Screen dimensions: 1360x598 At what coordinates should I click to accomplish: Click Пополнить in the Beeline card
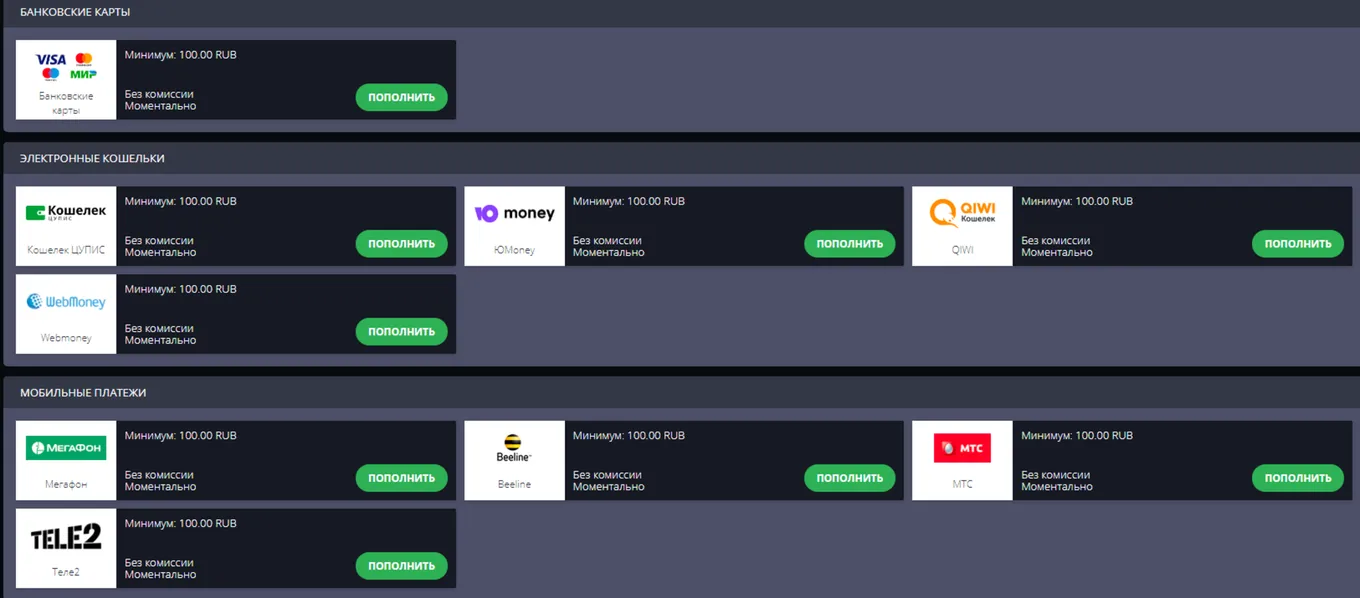point(849,478)
